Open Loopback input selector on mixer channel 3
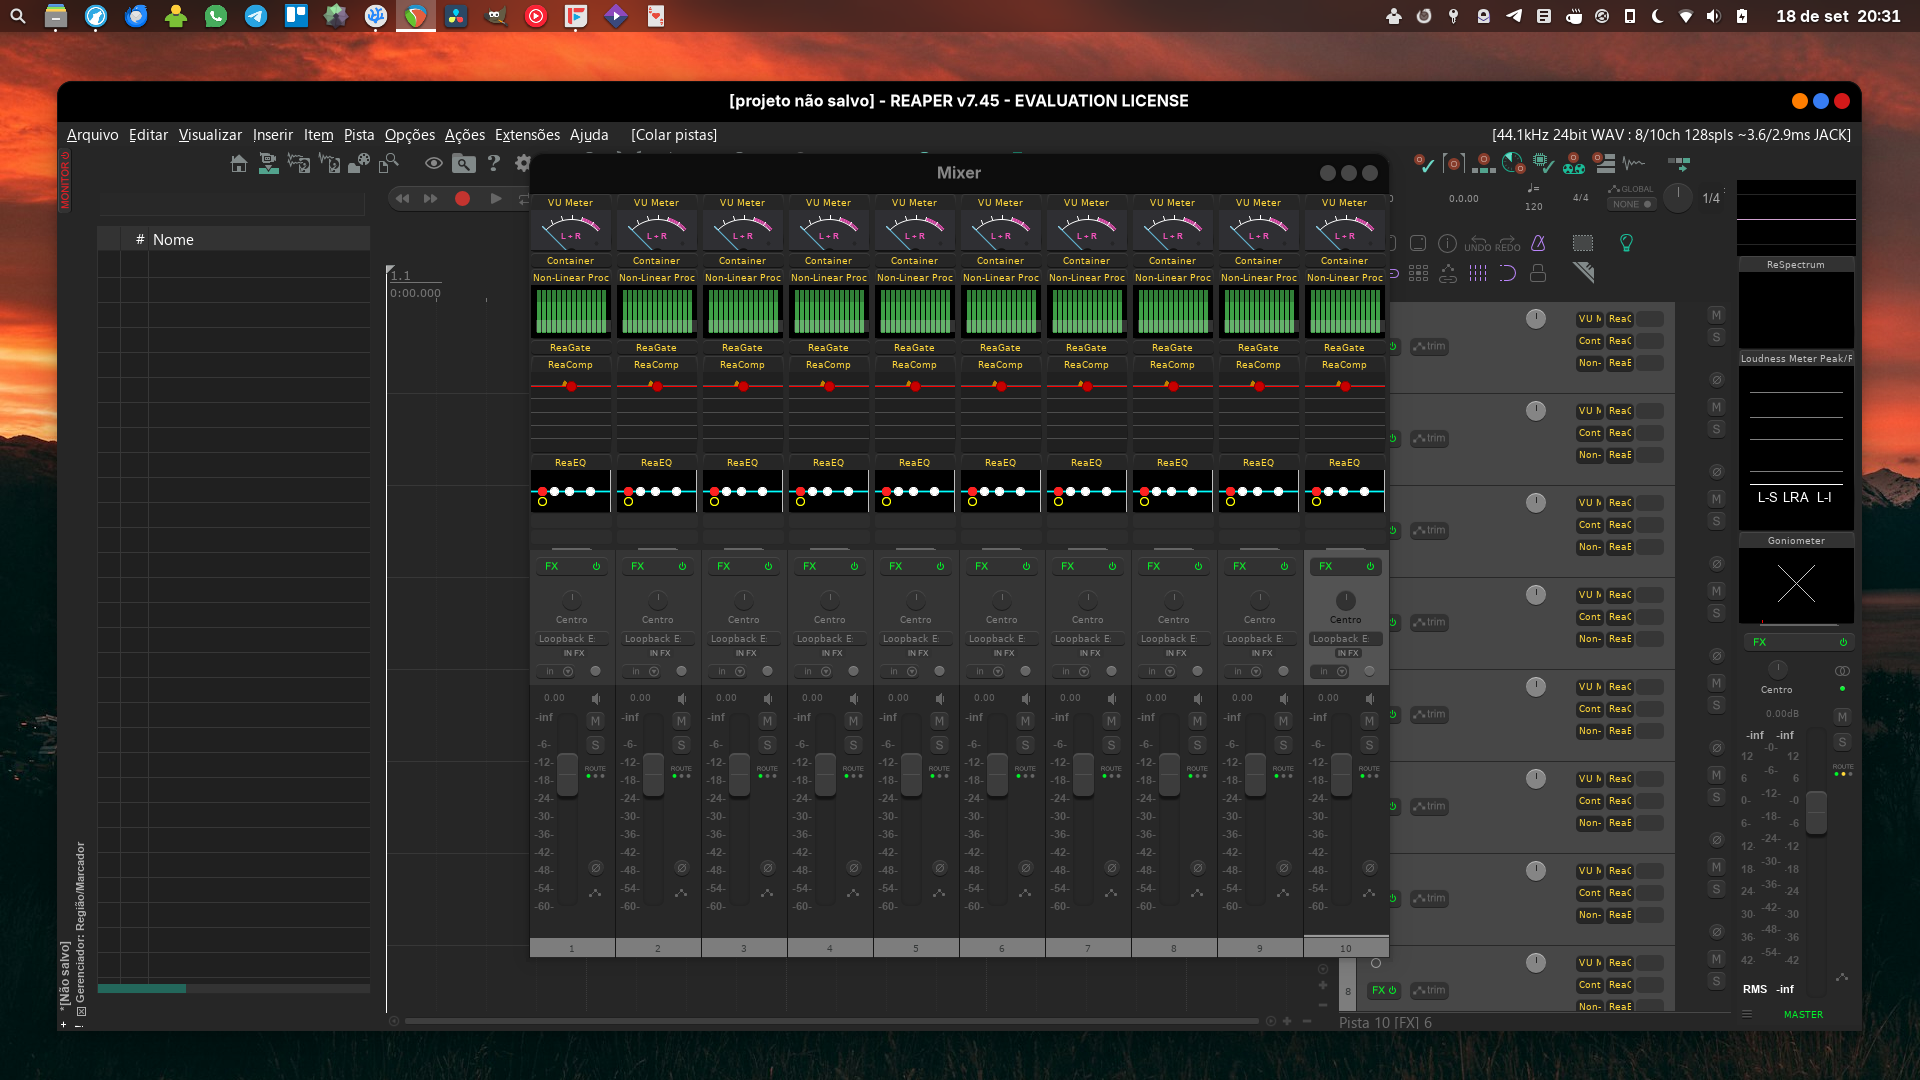Image resolution: width=1920 pixels, height=1080 pixels. click(x=743, y=639)
